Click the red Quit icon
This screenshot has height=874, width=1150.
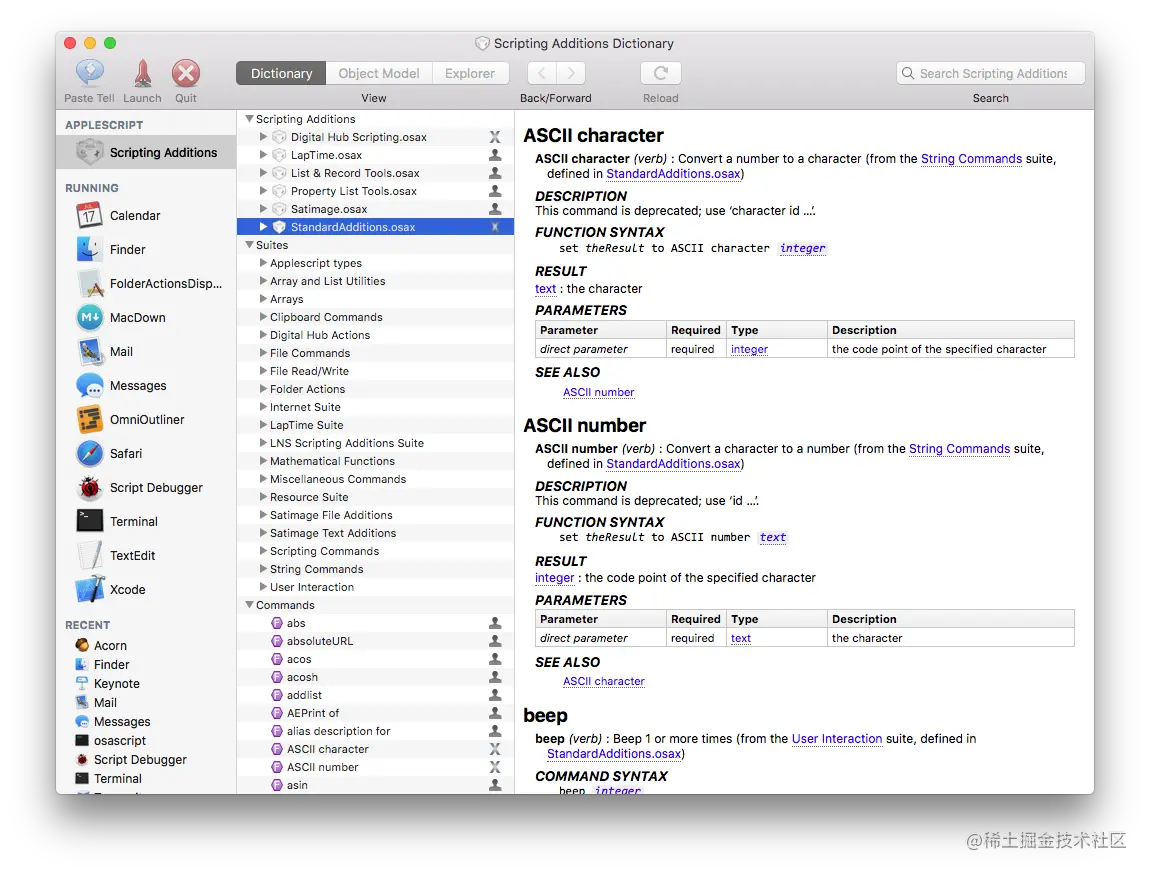pos(186,73)
